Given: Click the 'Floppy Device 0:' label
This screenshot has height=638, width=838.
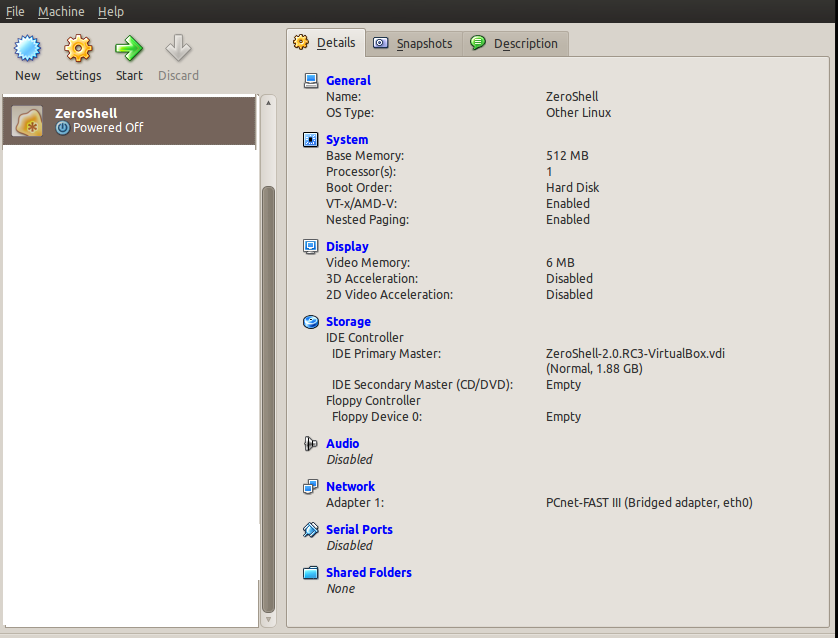Looking at the screenshot, I should (x=377, y=417).
